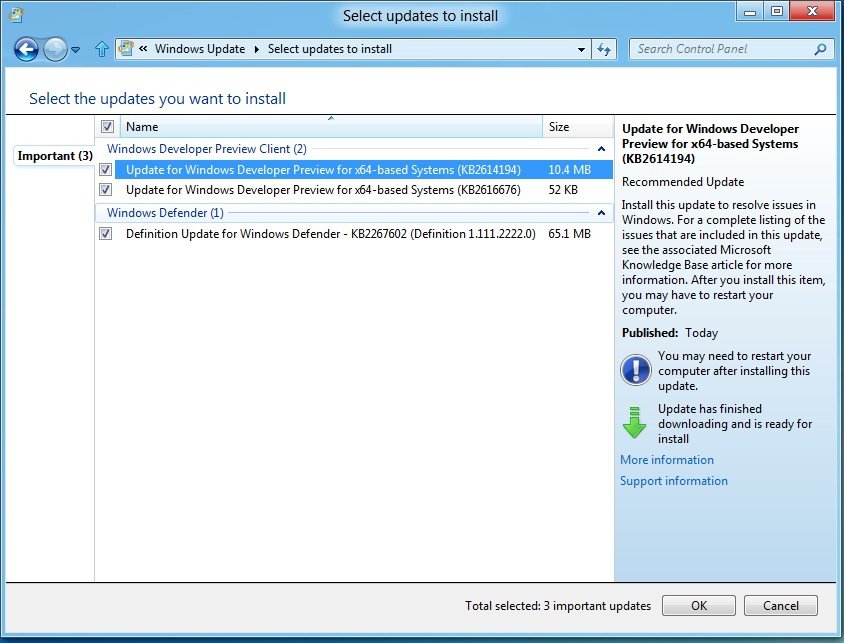
Task: Uncheck the Windows Defender definition update checkbox
Action: tap(106, 234)
